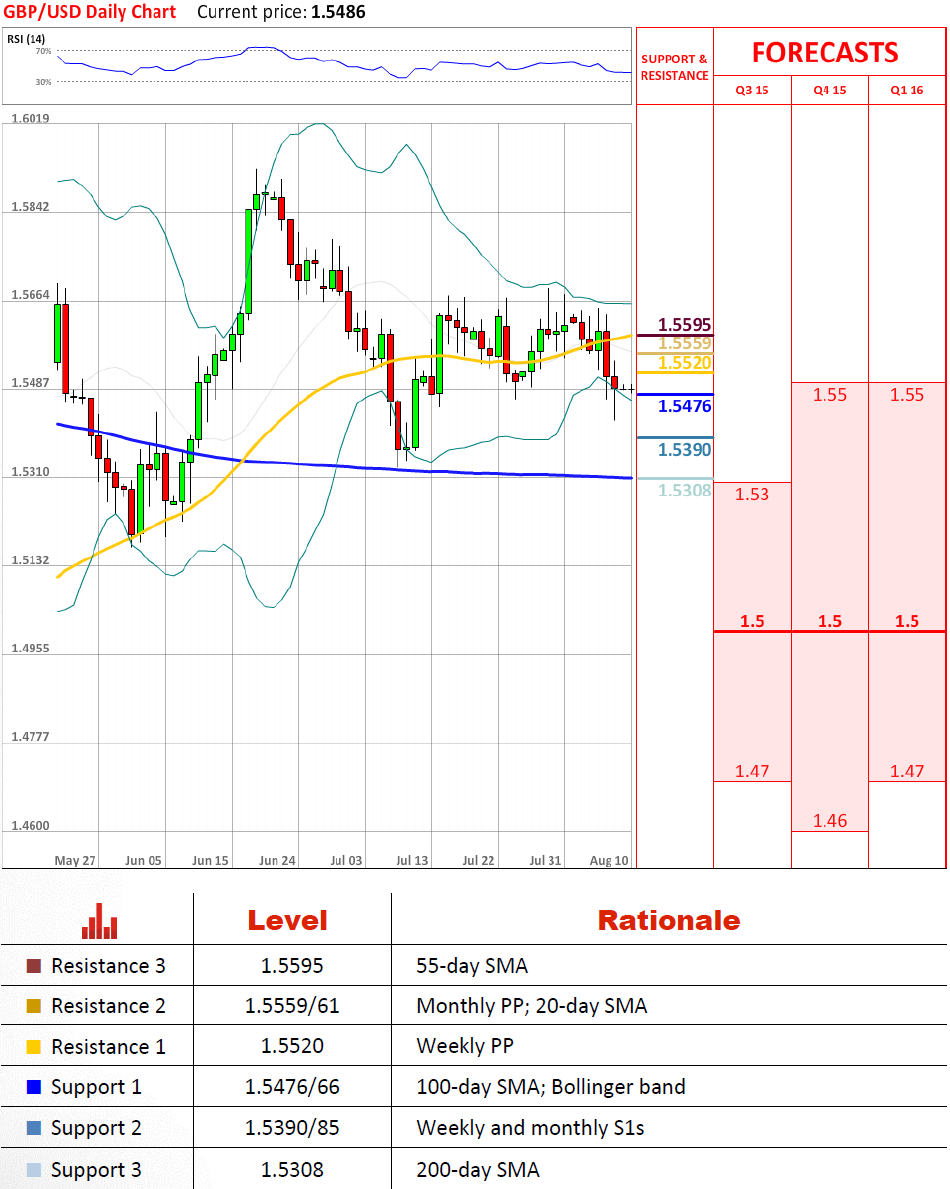This screenshot has height=1189, width=950.
Task: Click the Aug 10 date axis label
Action: point(609,861)
